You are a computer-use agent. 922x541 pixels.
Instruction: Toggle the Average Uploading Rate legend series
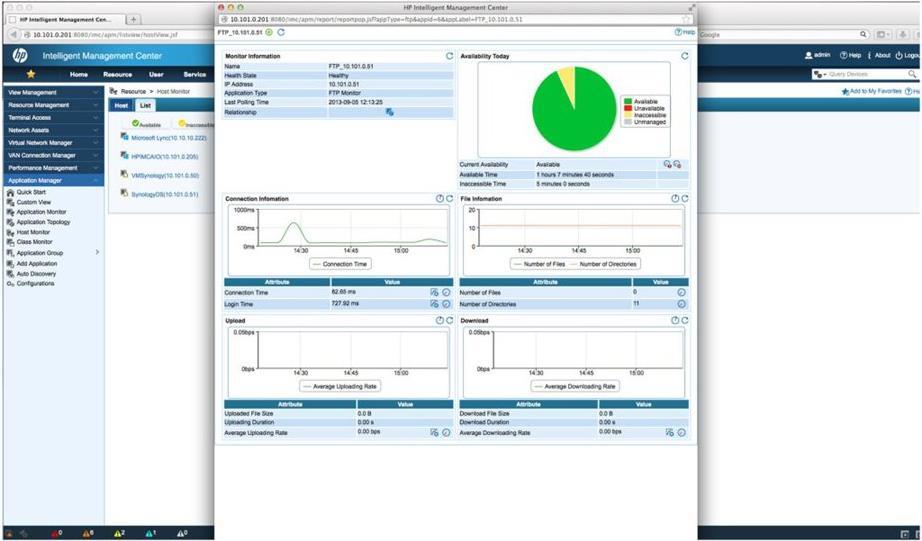pos(340,386)
